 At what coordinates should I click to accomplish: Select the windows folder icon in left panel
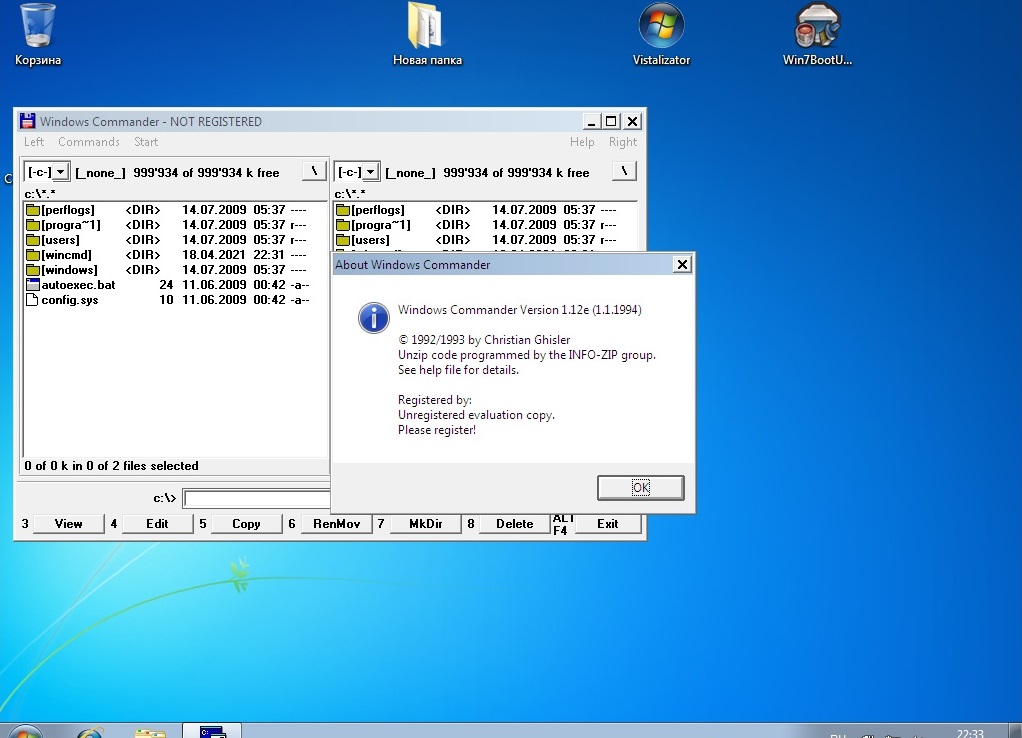click(x=33, y=270)
